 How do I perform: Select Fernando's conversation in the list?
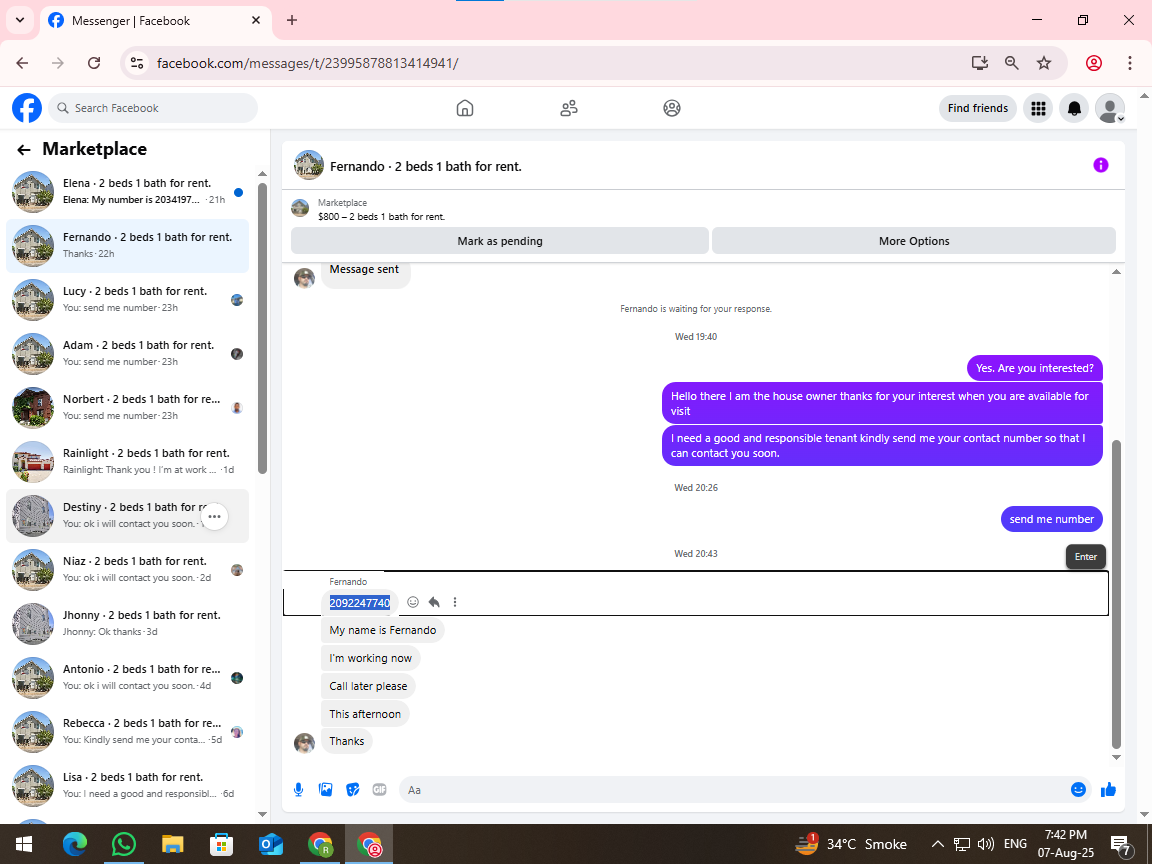[x=128, y=245]
